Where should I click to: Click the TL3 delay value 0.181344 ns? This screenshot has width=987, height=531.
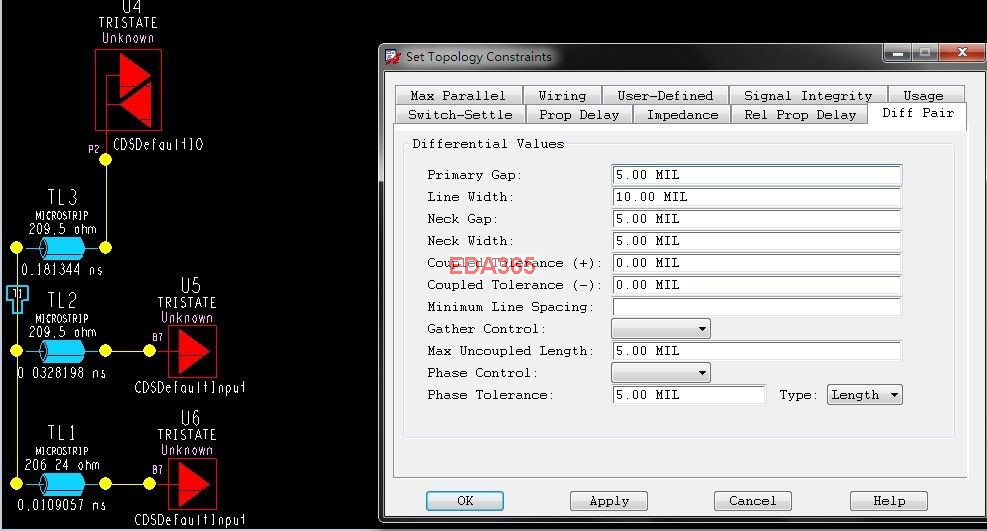click(x=62, y=269)
